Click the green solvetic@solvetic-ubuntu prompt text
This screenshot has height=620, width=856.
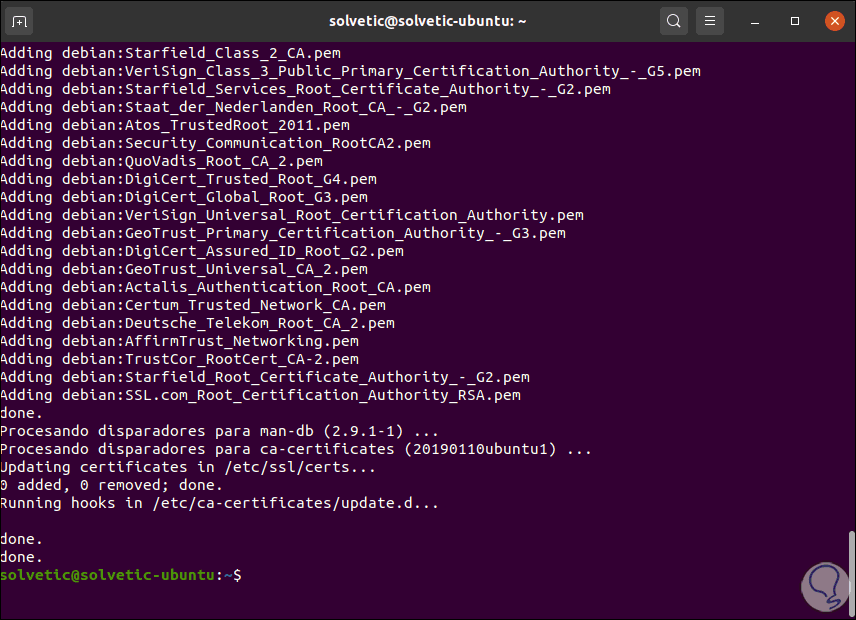pos(108,575)
